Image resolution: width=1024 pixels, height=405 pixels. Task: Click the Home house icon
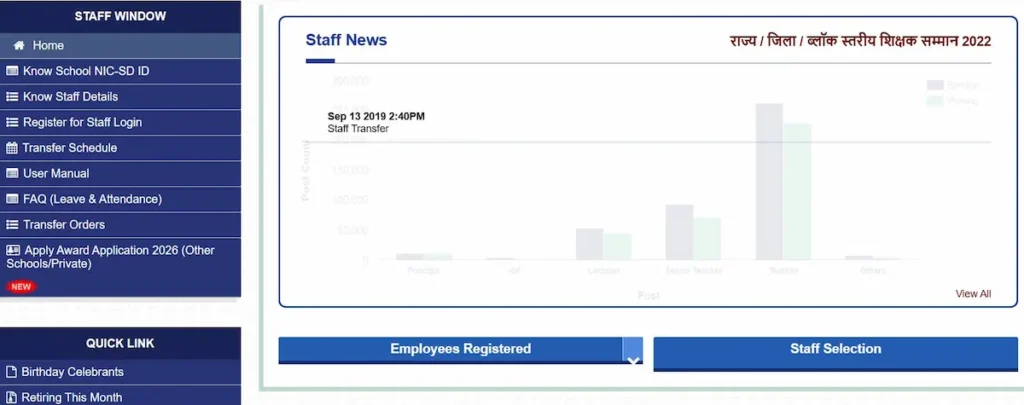pos(19,46)
